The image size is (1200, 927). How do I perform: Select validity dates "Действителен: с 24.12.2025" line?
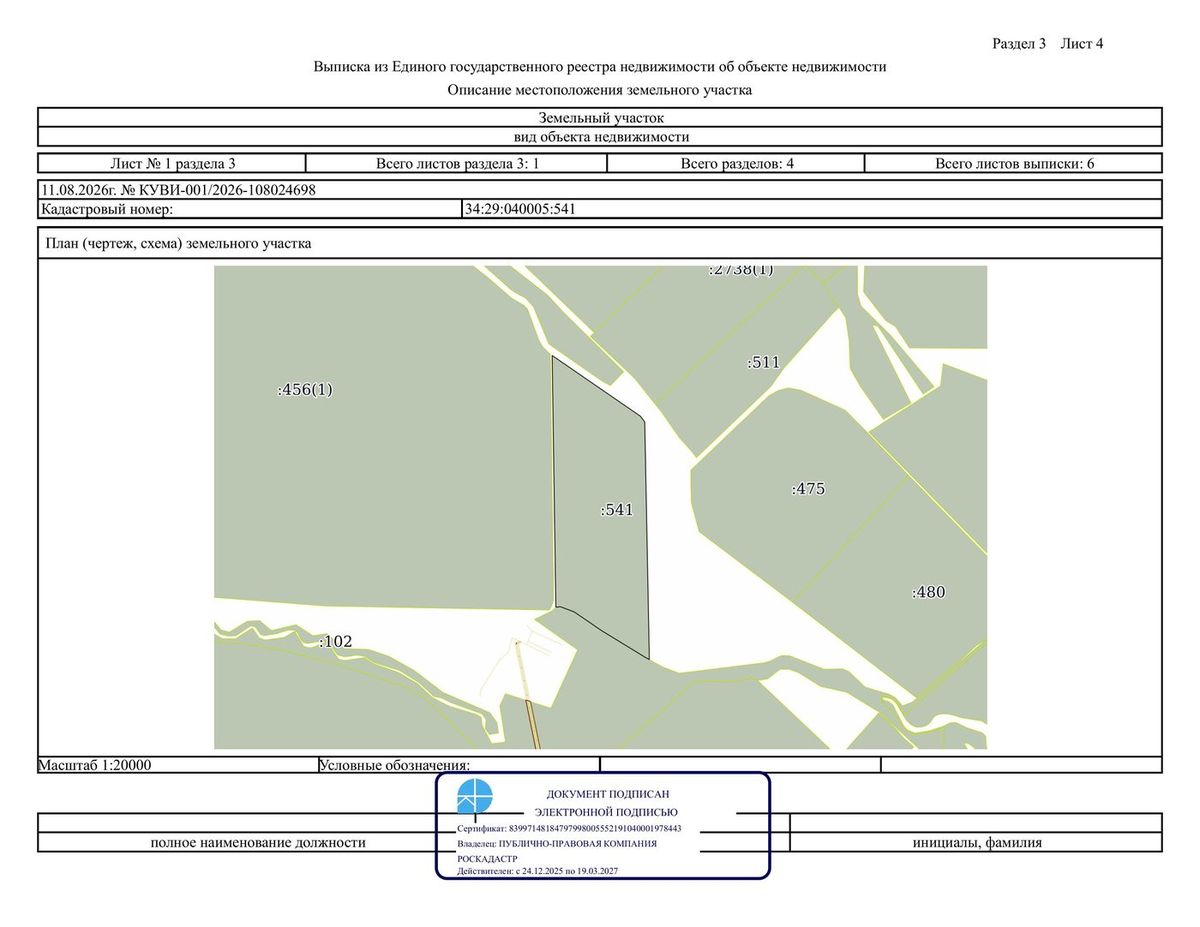(537, 871)
